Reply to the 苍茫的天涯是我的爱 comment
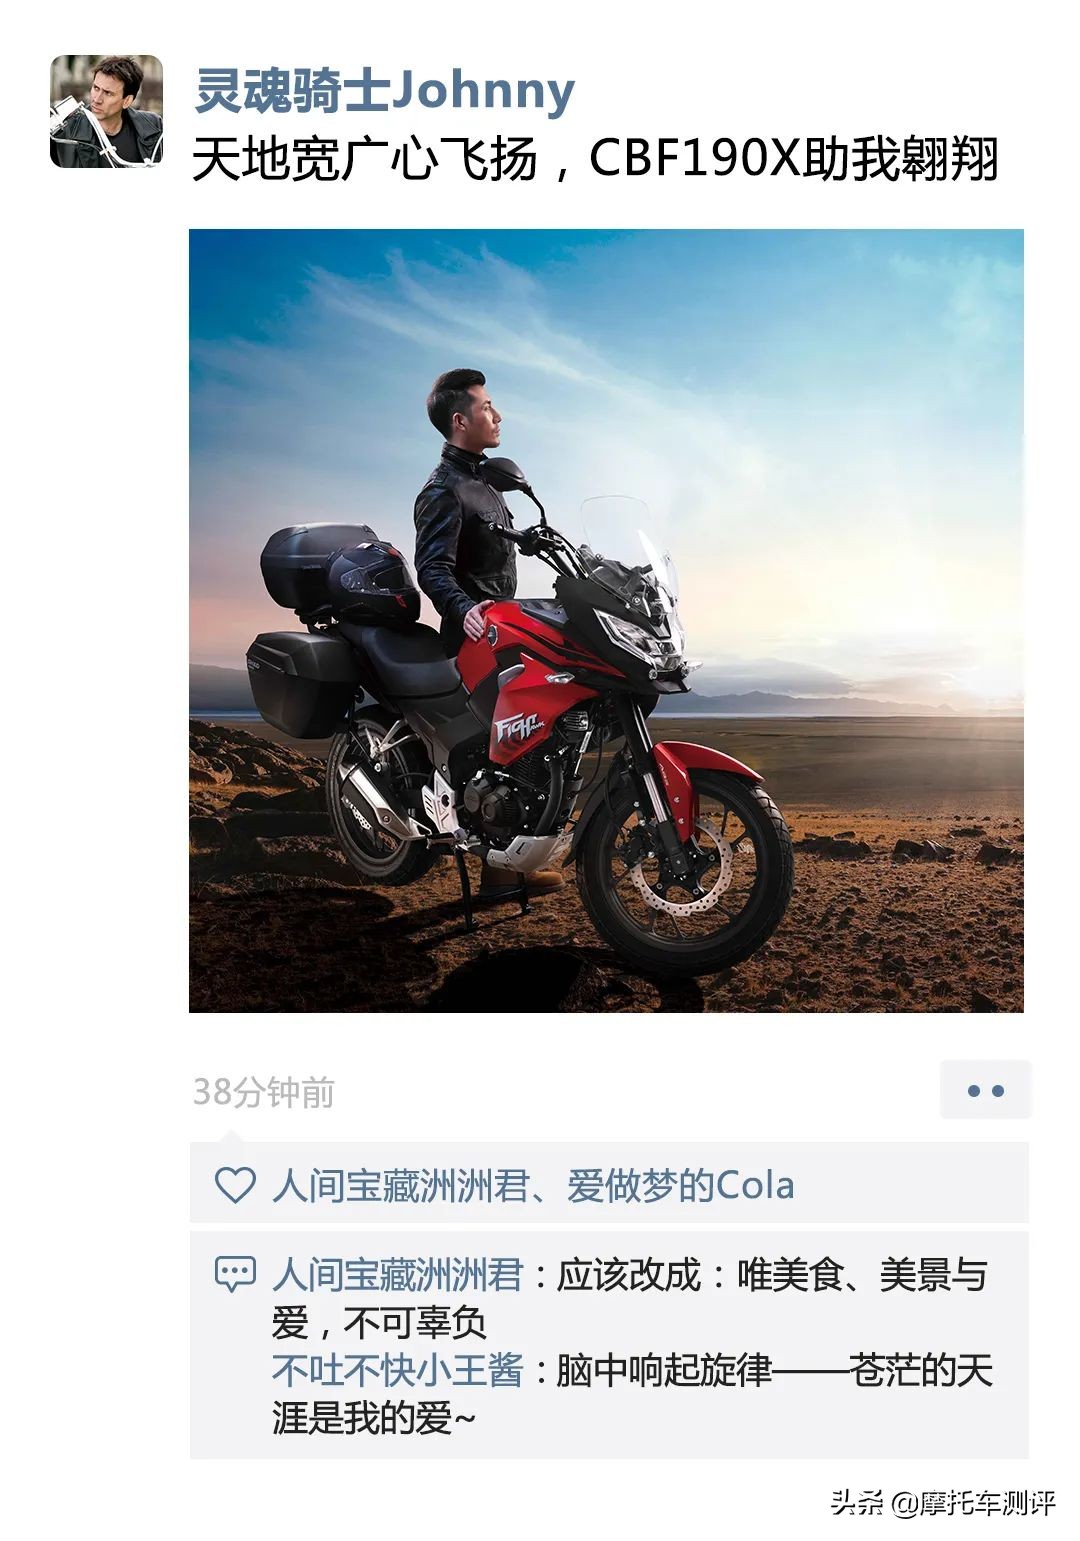Image resolution: width=1080 pixels, height=1541 pixels. pyautogui.click(x=632, y=1393)
